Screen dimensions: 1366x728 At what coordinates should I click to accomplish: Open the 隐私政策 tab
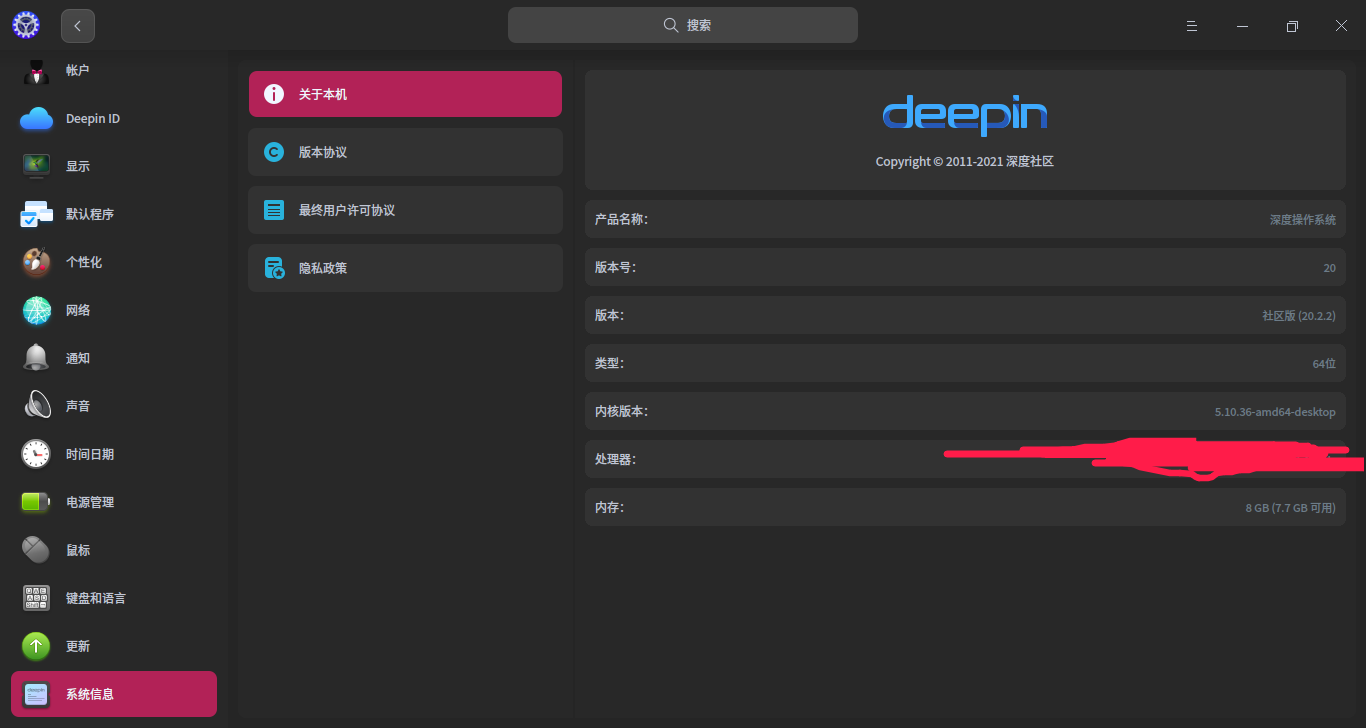click(x=405, y=268)
